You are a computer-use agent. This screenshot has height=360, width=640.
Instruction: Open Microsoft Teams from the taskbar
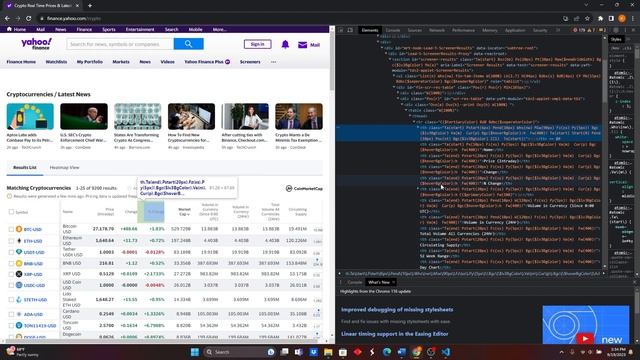(299, 352)
